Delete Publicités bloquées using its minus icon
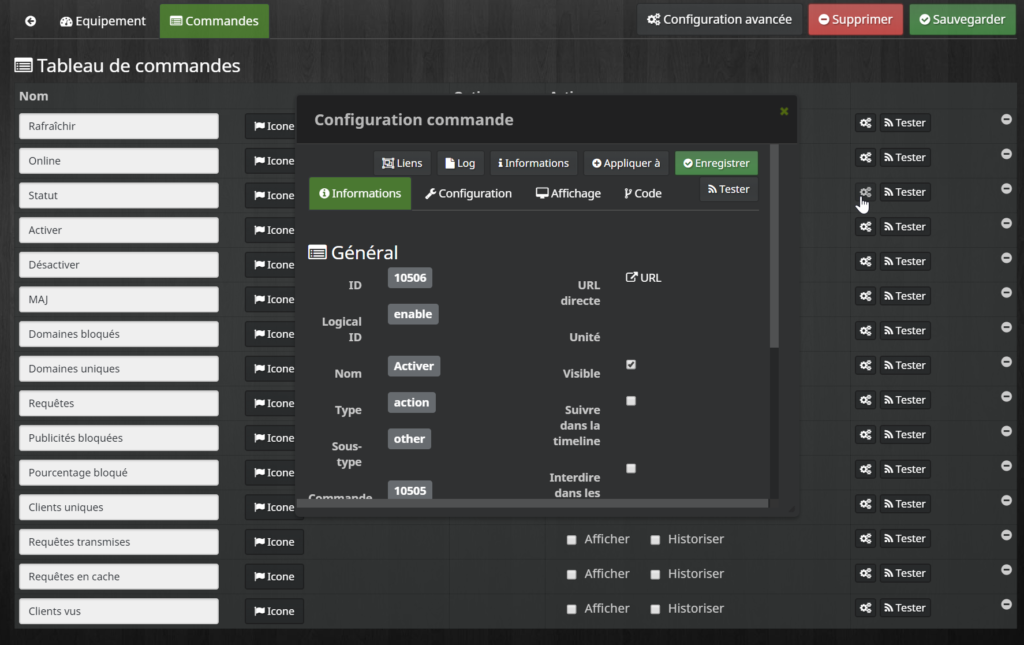The width and height of the screenshot is (1024, 645). click(1006, 430)
